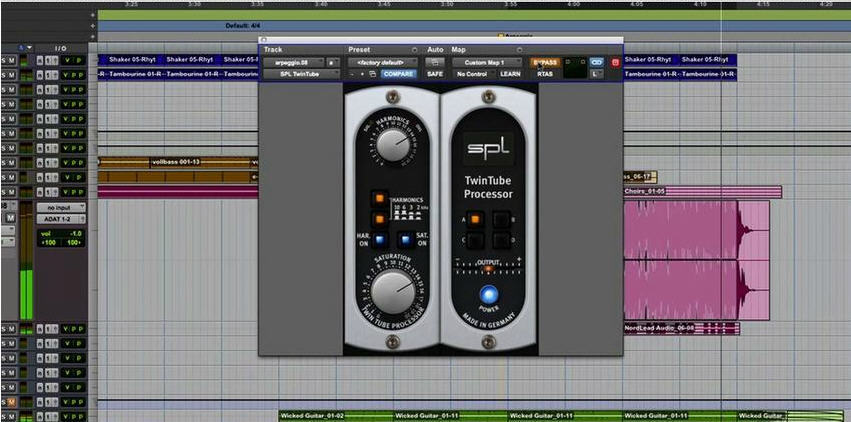This screenshot has width=851, height=422.
Task: Select TwinTube setting D
Action: [x=501, y=240]
